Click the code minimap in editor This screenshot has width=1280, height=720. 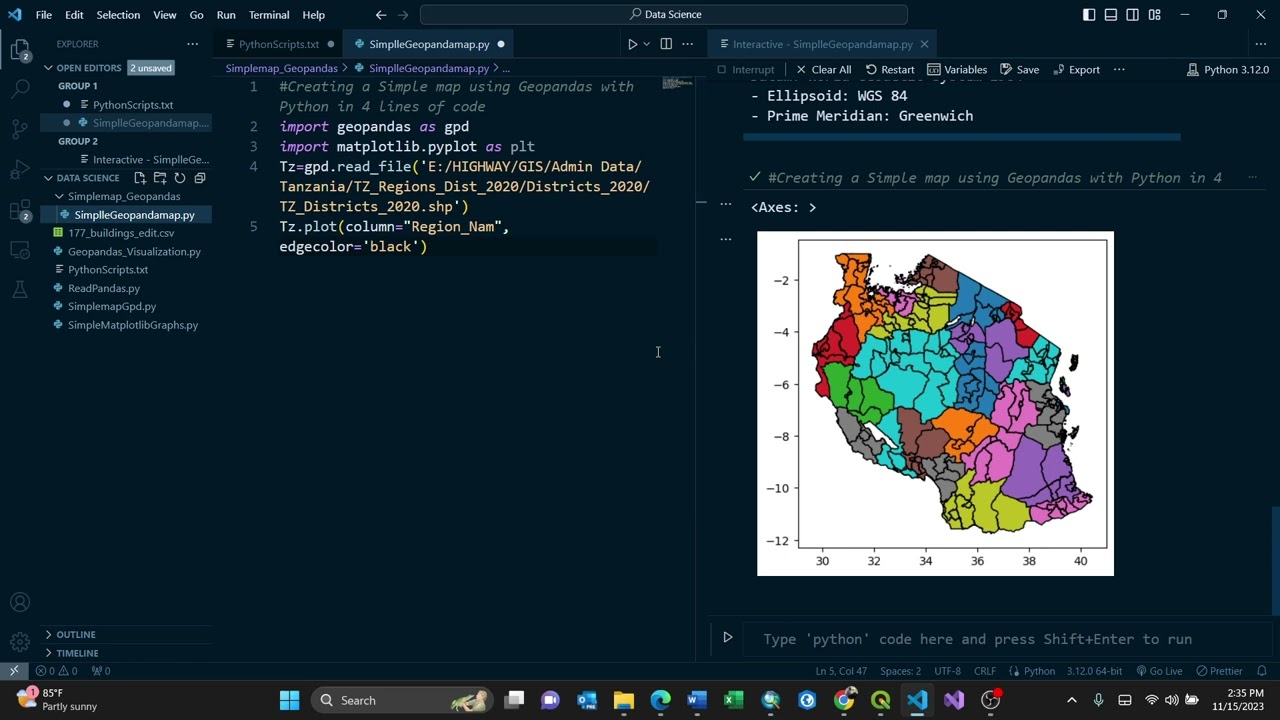[677, 83]
